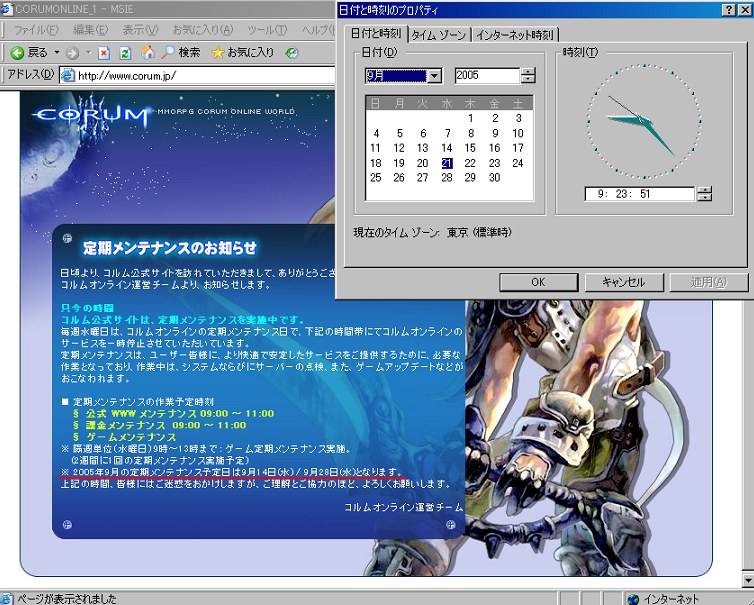Open the ツール(T) menu
This screenshot has height=605, width=754.
pyautogui.click(x=267, y=30)
